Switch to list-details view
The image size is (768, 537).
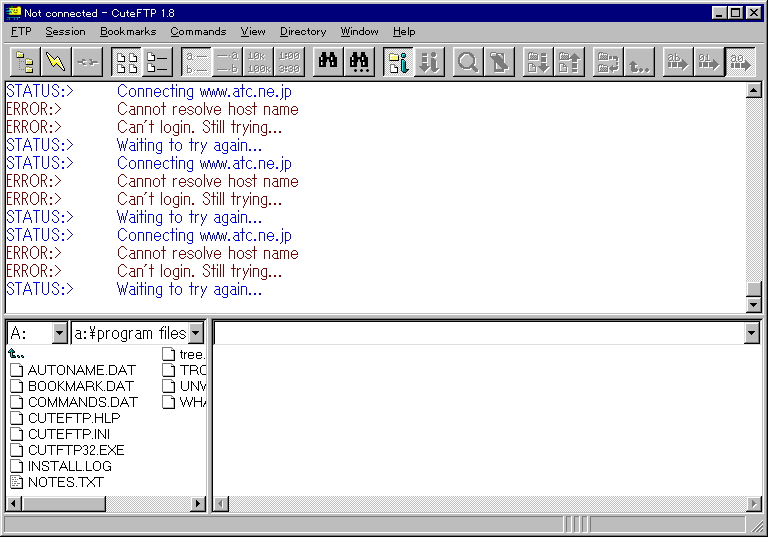[x=157, y=62]
